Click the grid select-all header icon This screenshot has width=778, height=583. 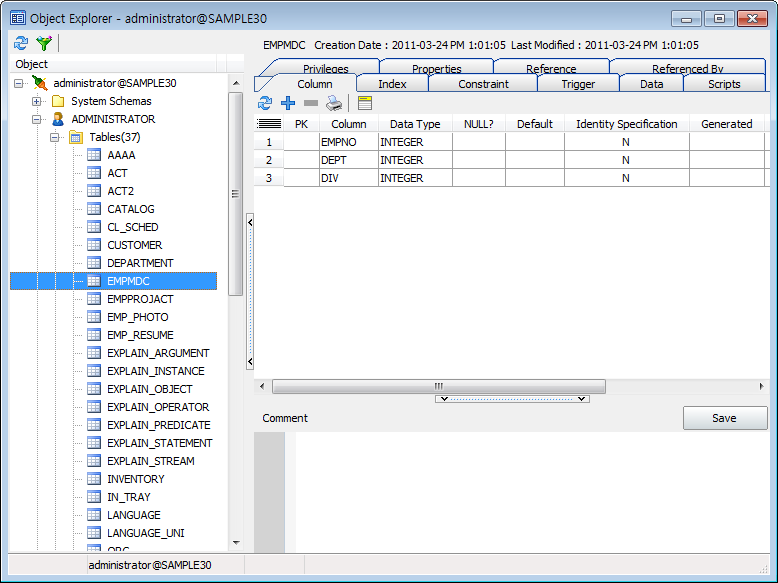269,124
